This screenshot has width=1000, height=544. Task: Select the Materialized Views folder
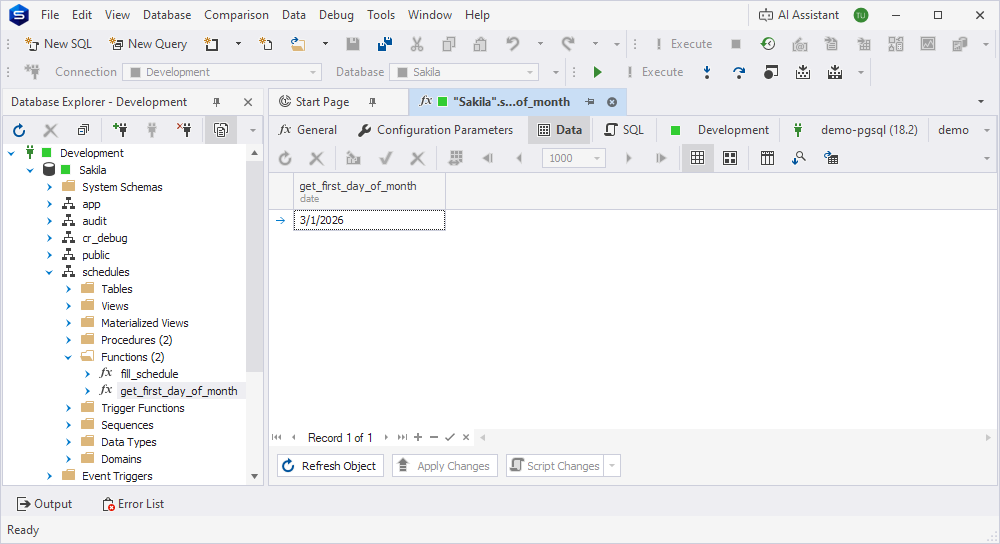(144, 323)
